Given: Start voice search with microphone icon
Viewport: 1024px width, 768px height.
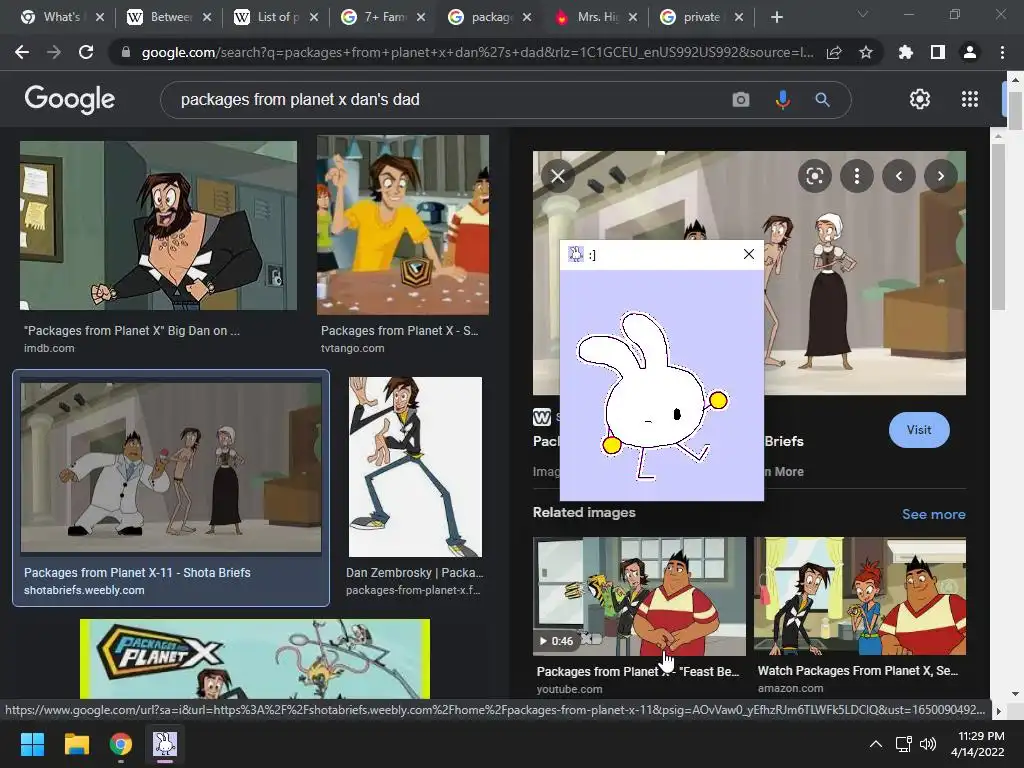Looking at the screenshot, I should tap(782, 100).
